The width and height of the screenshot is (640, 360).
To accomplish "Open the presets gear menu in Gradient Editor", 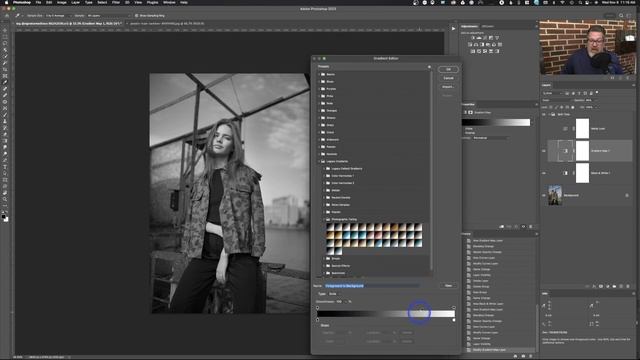I will [x=429, y=67].
